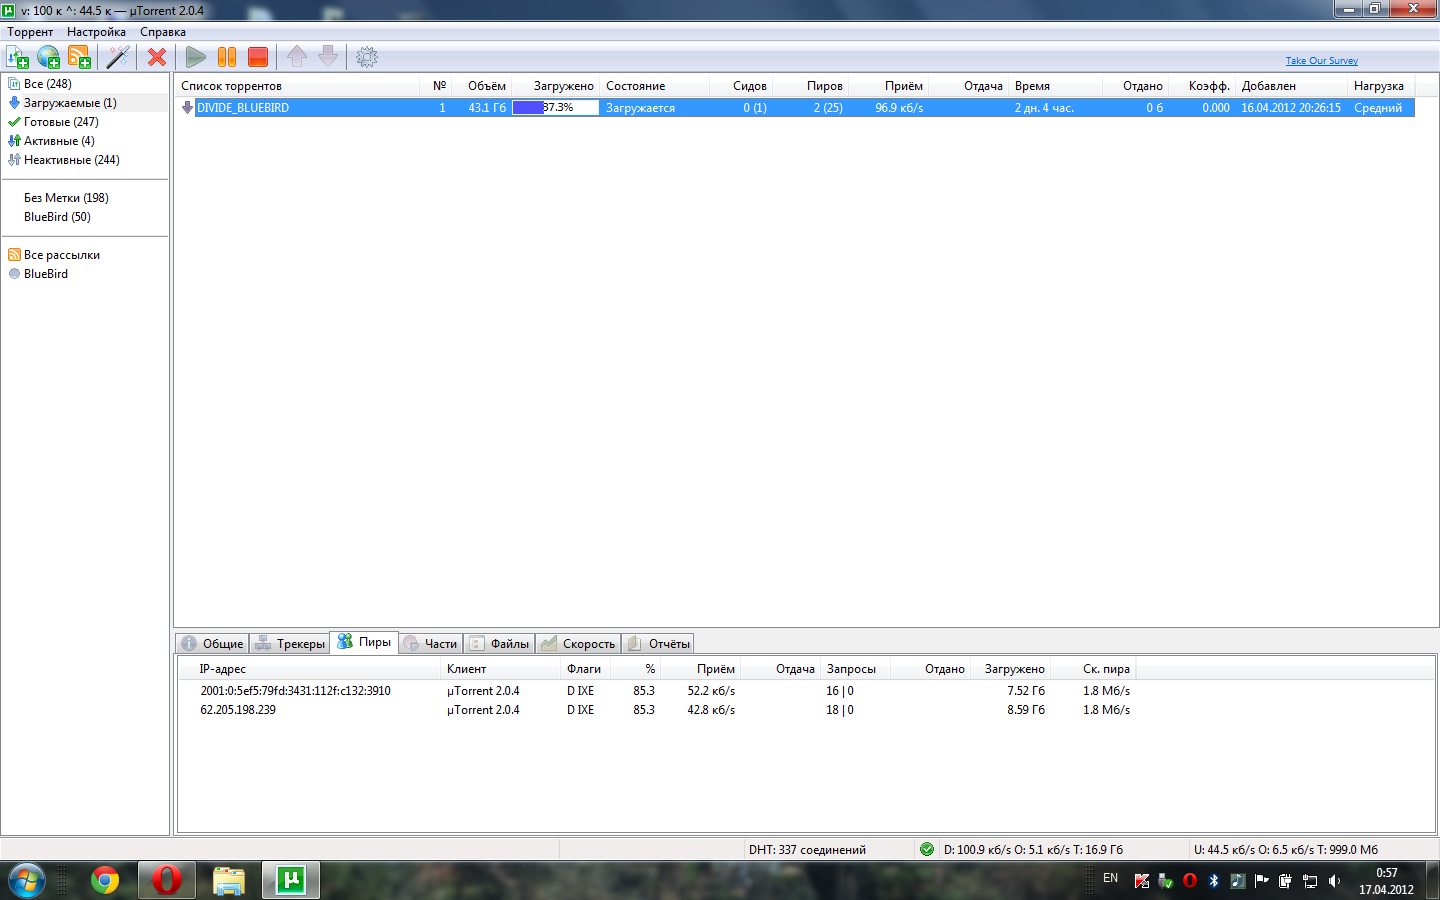Open the Настройка menu
Viewport: 1440px width, 900px height.
[96, 32]
